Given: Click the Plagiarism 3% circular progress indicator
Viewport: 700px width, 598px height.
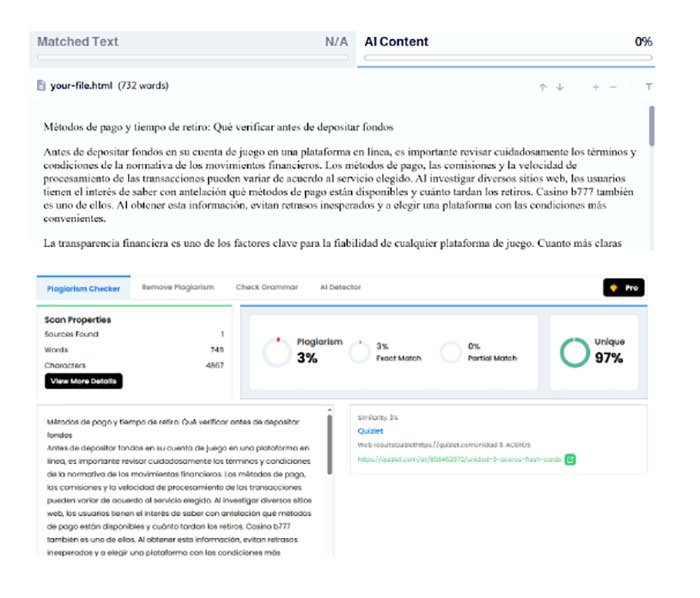Looking at the screenshot, I should pyautogui.click(x=276, y=352).
